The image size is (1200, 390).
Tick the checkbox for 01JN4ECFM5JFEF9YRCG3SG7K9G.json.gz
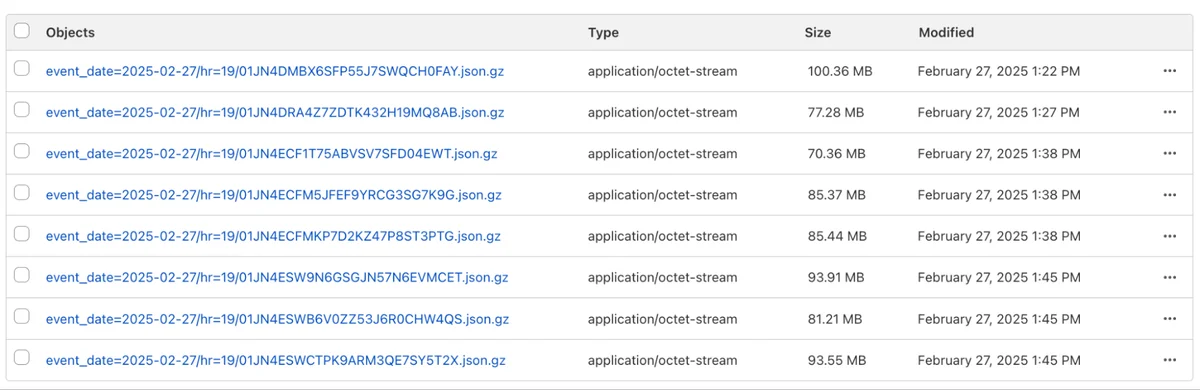(22, 193)
